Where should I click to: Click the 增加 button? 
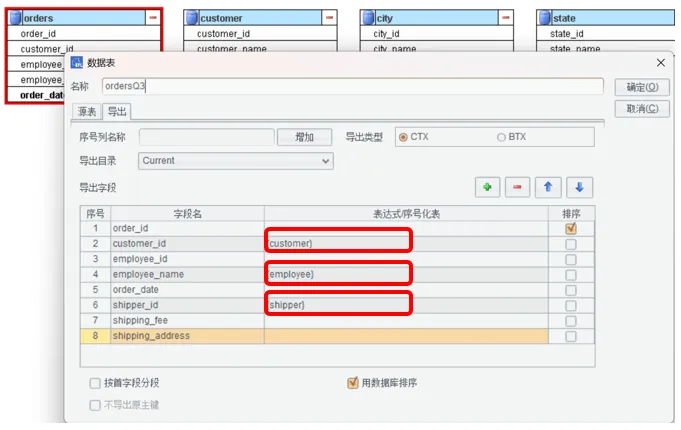pyautogui.click(x=304, y=137)
